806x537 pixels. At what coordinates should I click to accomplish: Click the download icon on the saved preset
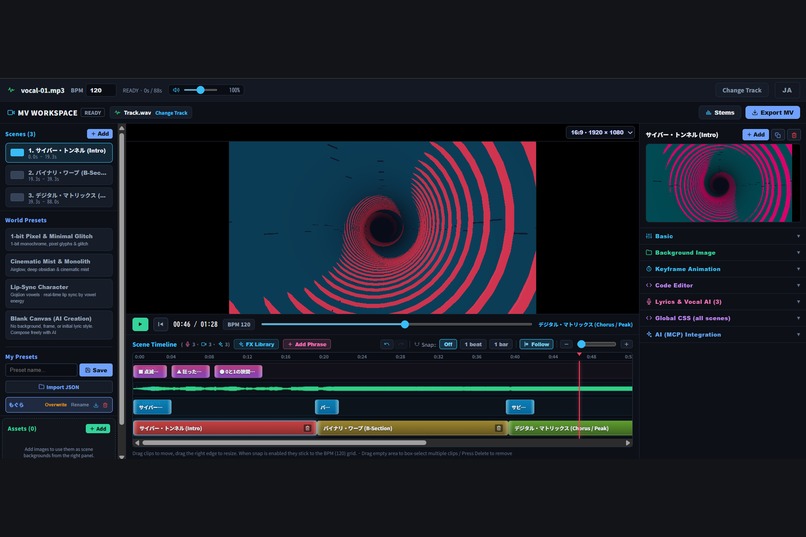pyautogui.click(x=96, y=405)
